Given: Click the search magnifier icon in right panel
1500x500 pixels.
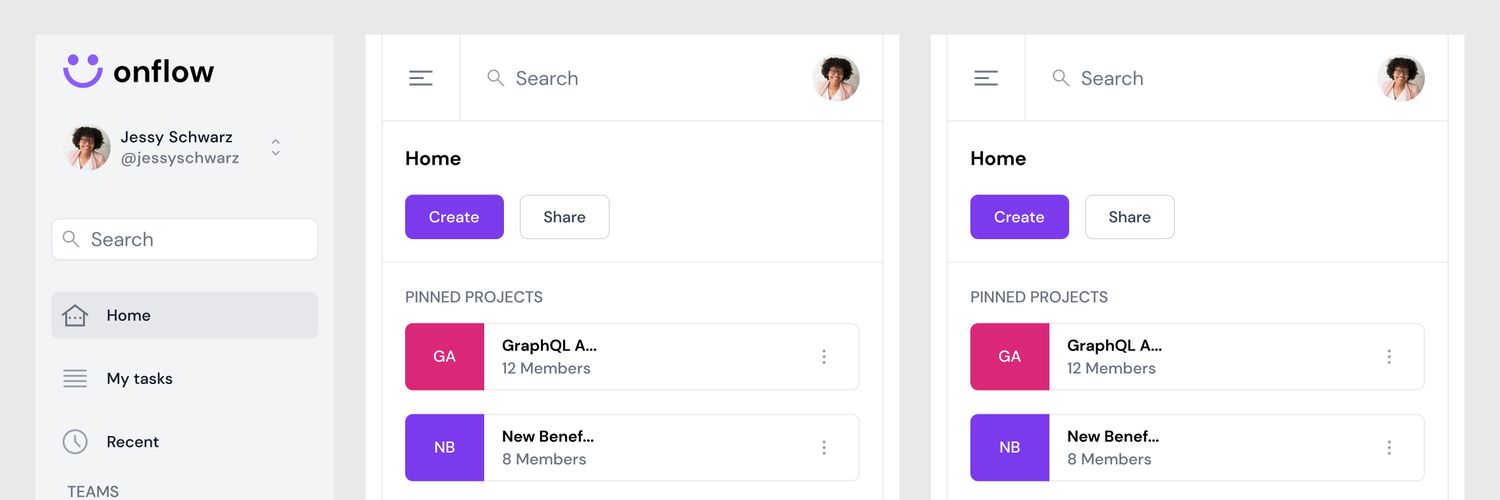Looking at the screenshot, I should [x=1061, y=78].
